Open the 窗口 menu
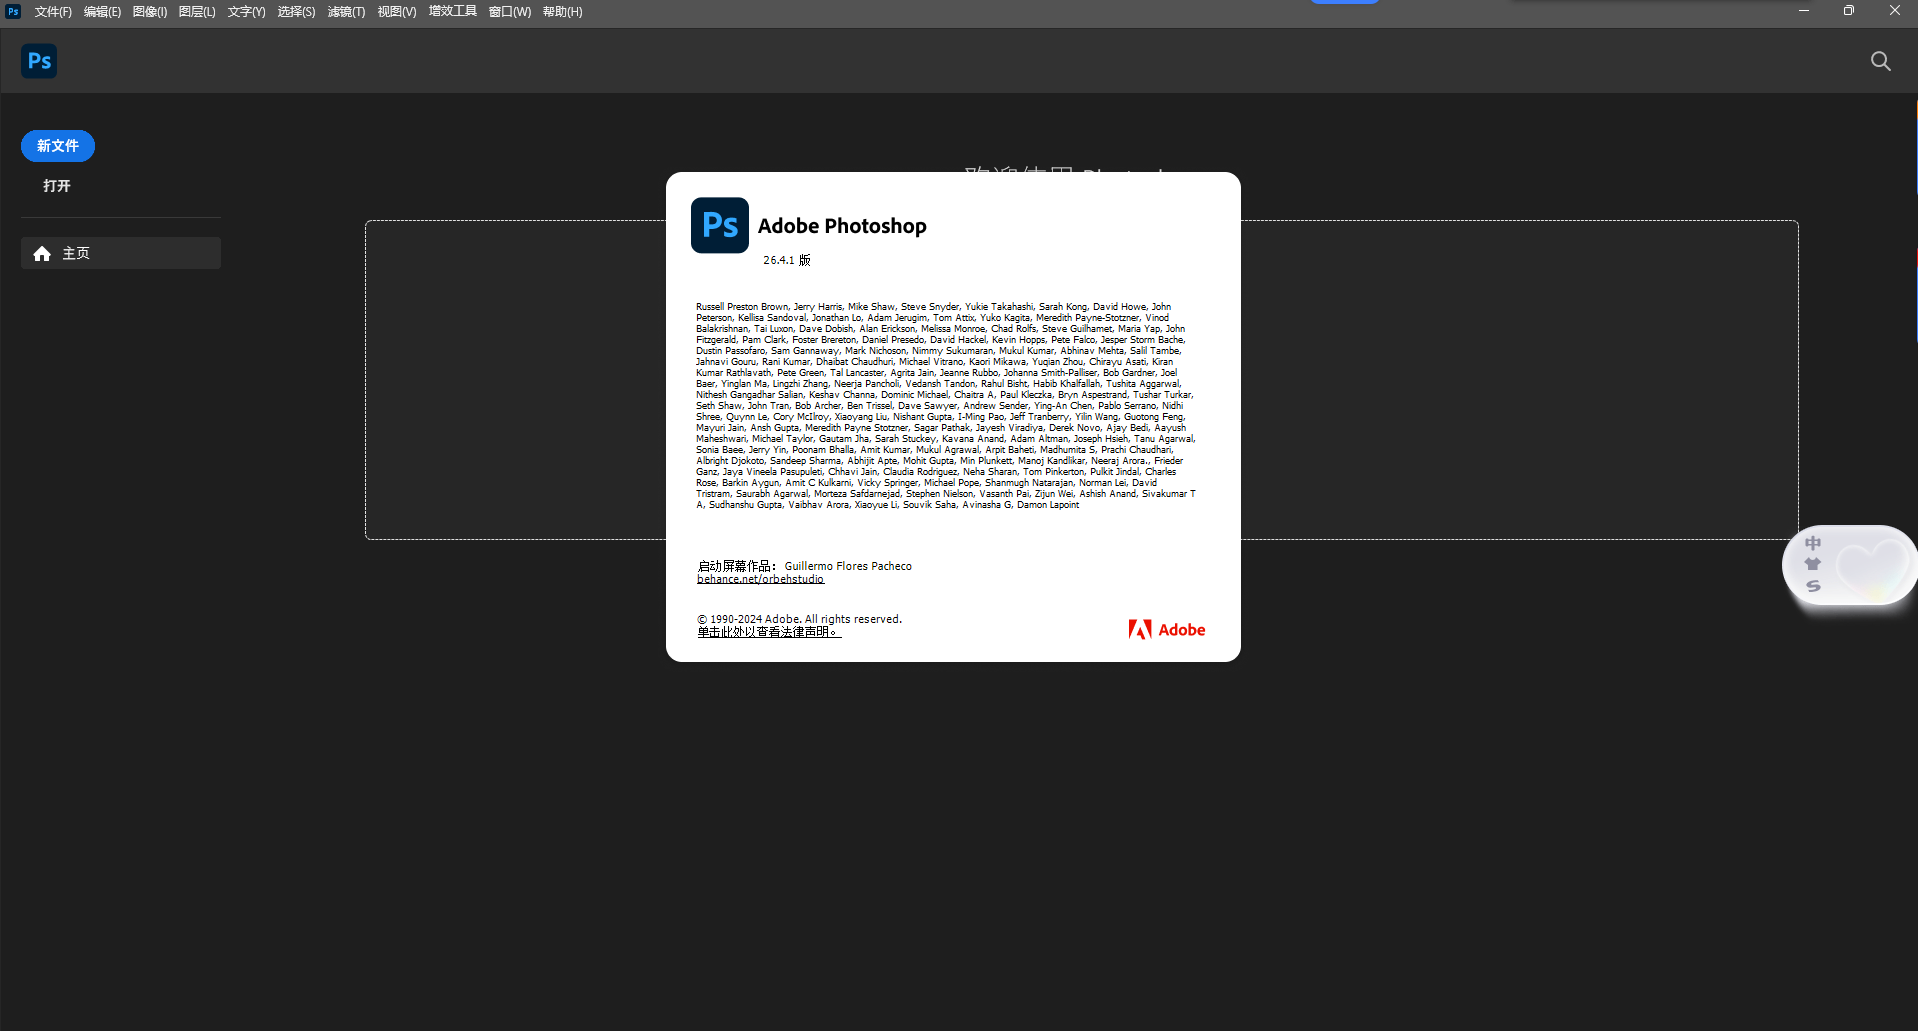Image resolution: width=1918 pixels, height=1031 pixels. [x=509, y=11]
